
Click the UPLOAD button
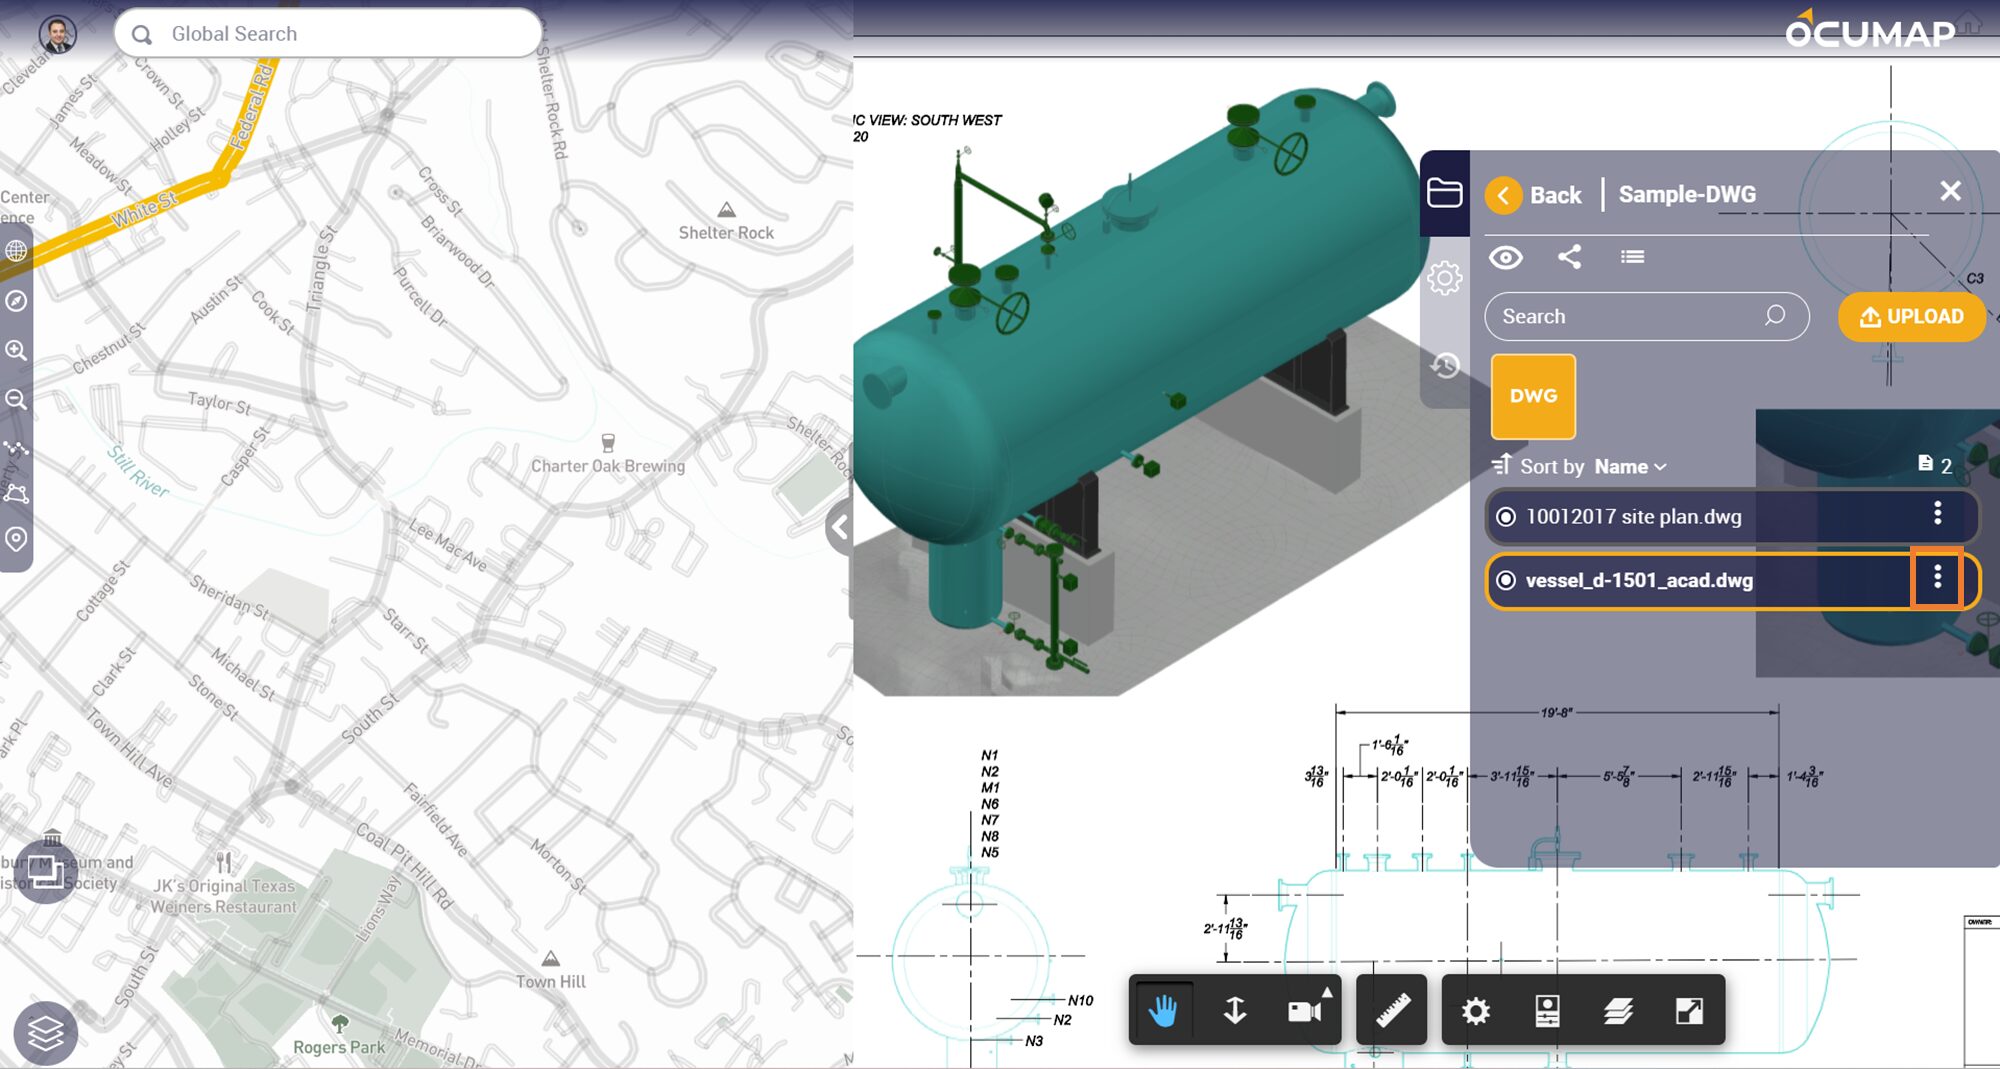(x=1912, y=317)
